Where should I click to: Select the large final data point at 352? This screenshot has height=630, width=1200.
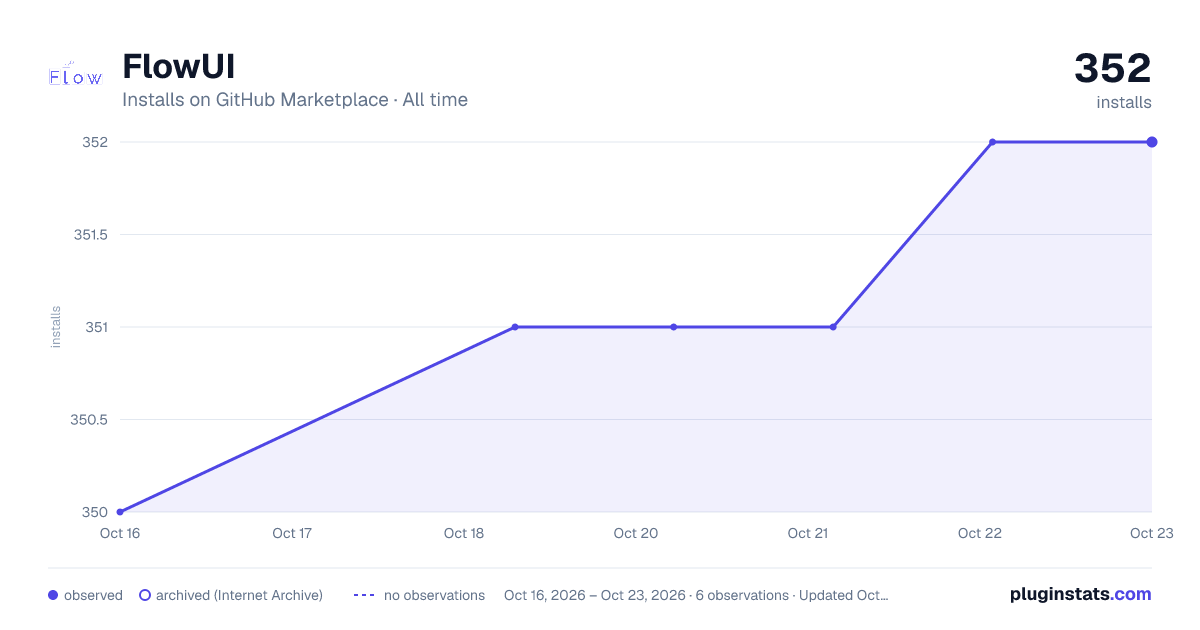pos(1152,142)
